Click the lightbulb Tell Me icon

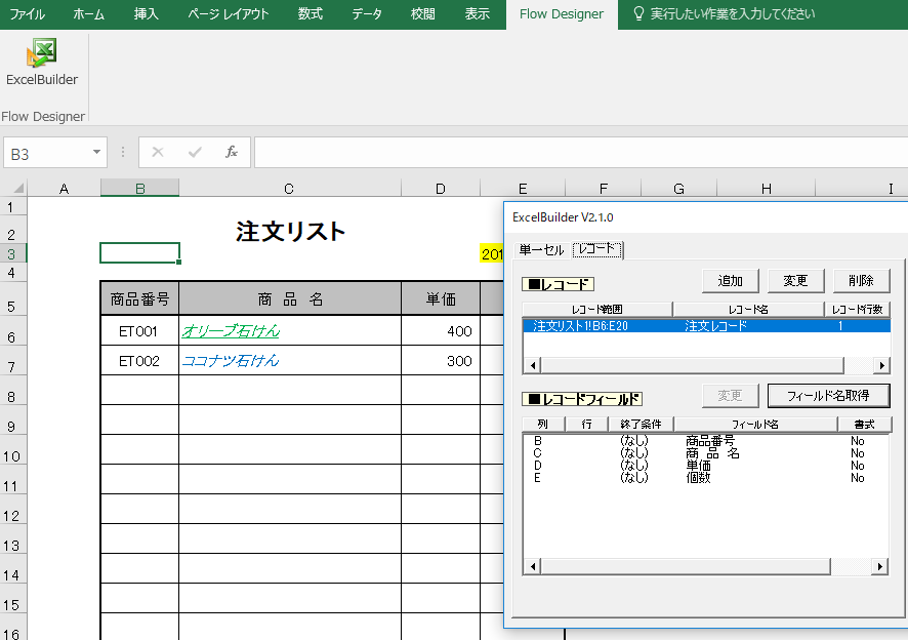click(638, 14)
